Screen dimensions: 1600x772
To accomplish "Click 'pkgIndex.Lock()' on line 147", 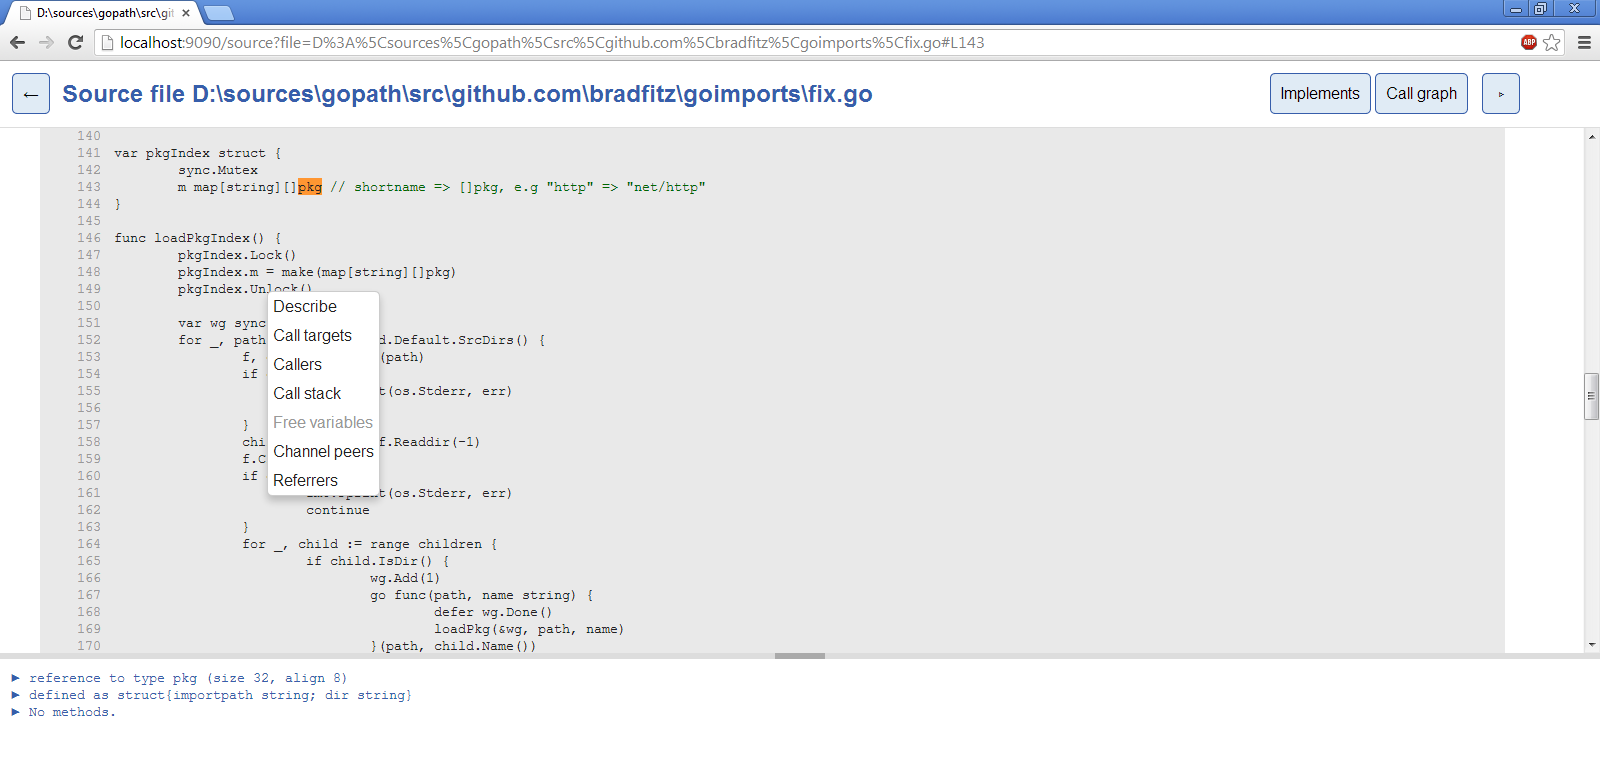I will [237, 255].
